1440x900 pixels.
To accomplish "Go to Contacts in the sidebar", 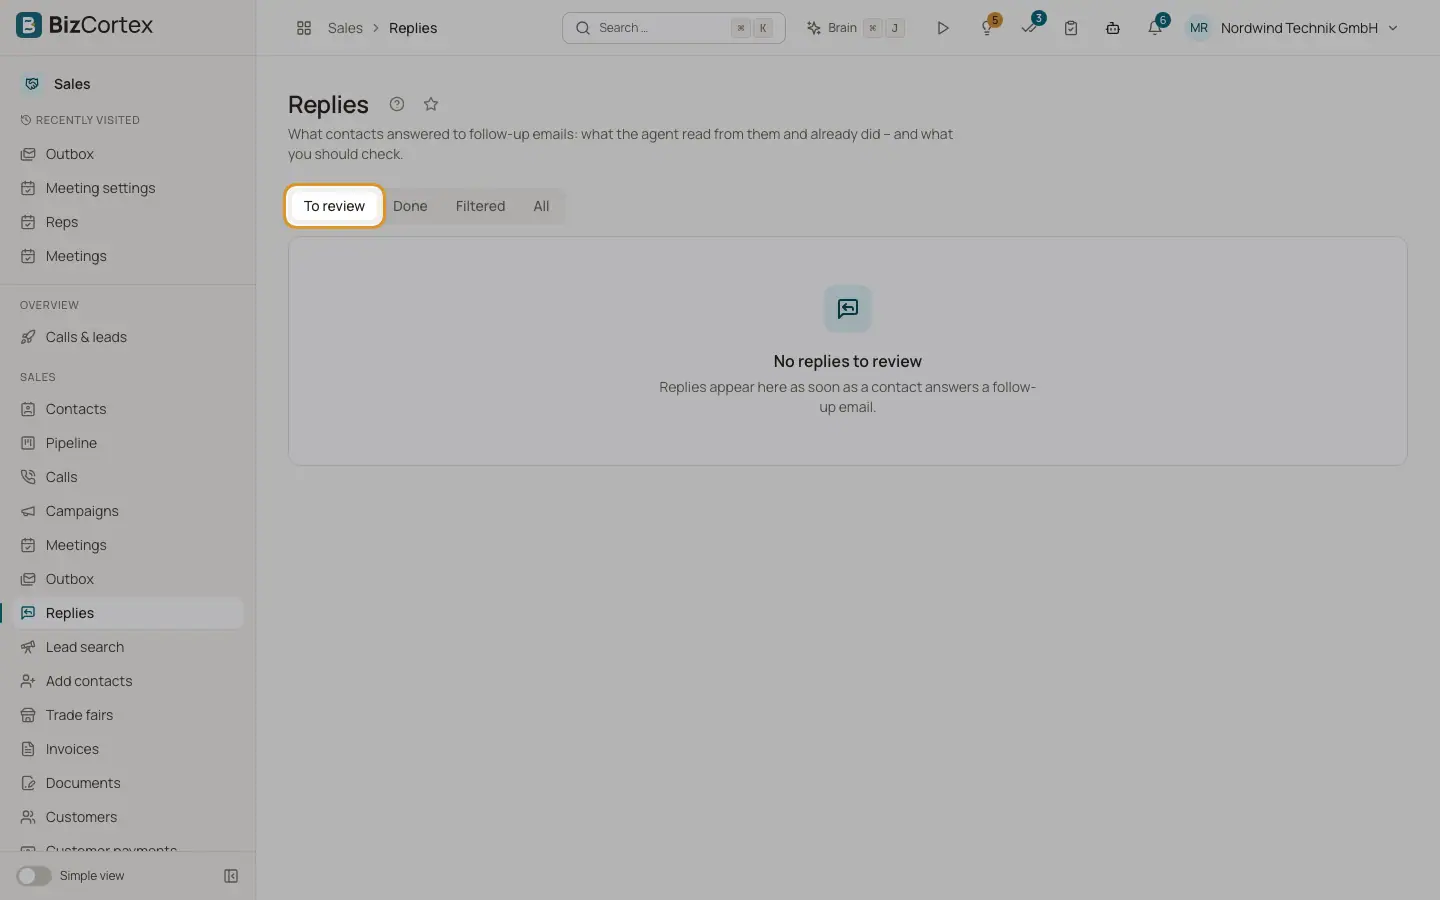I will point(128,409).
